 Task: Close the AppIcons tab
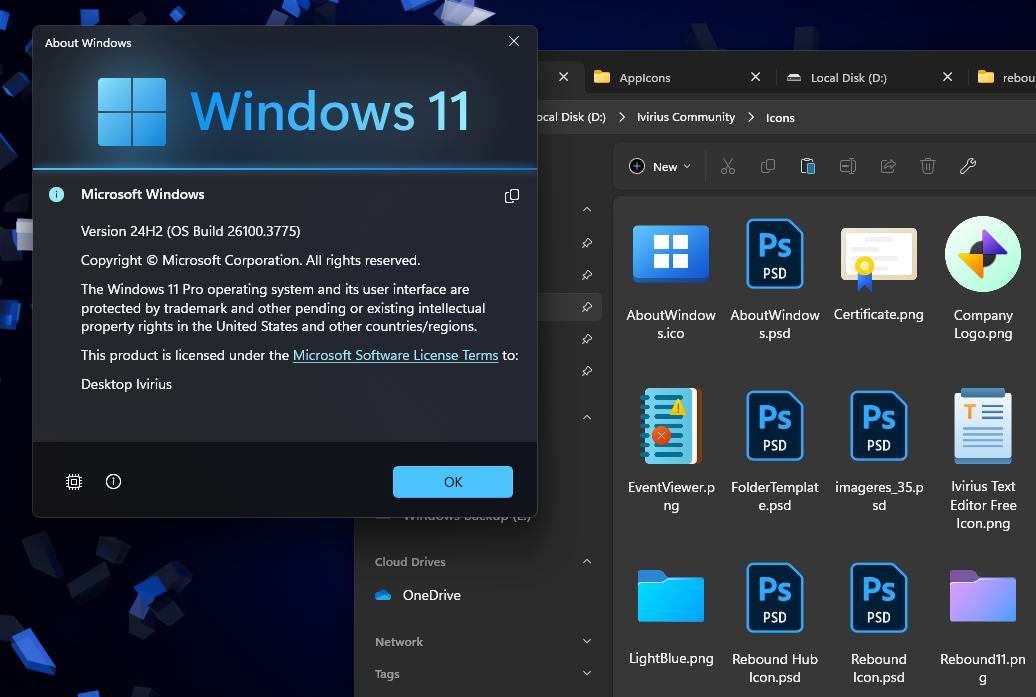click(x=755, y=77)
